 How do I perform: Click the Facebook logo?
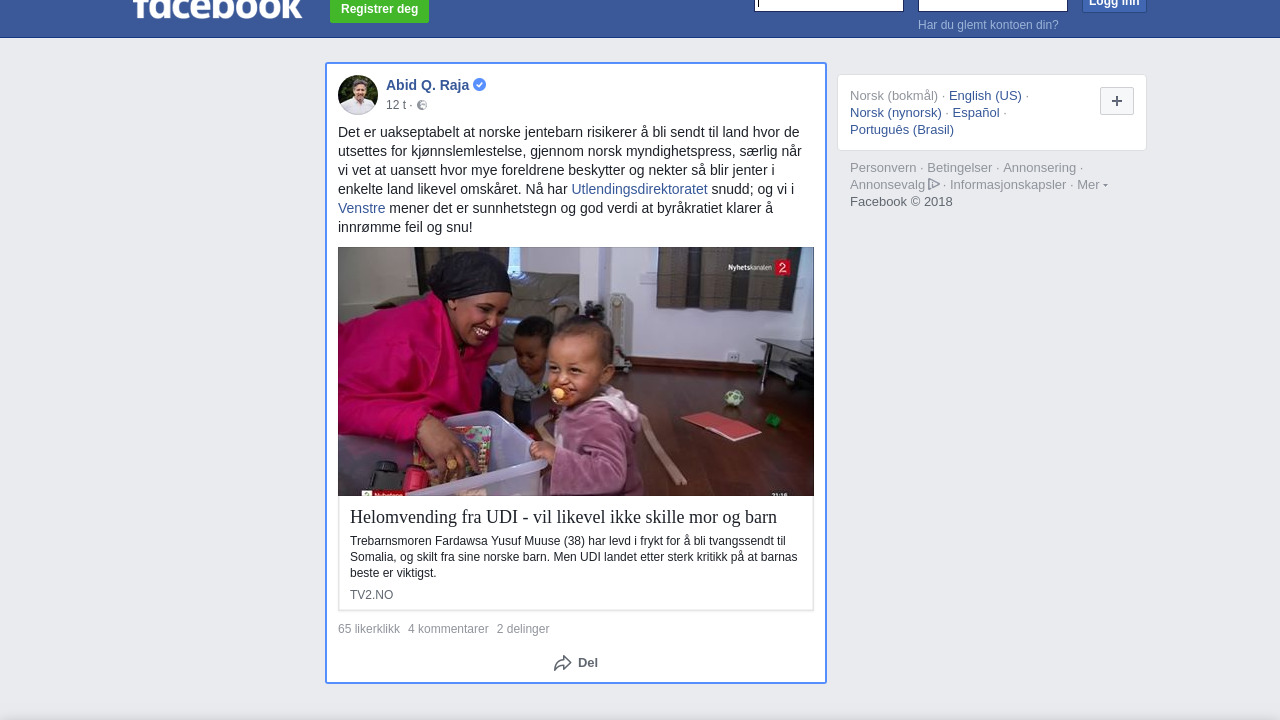217,8
